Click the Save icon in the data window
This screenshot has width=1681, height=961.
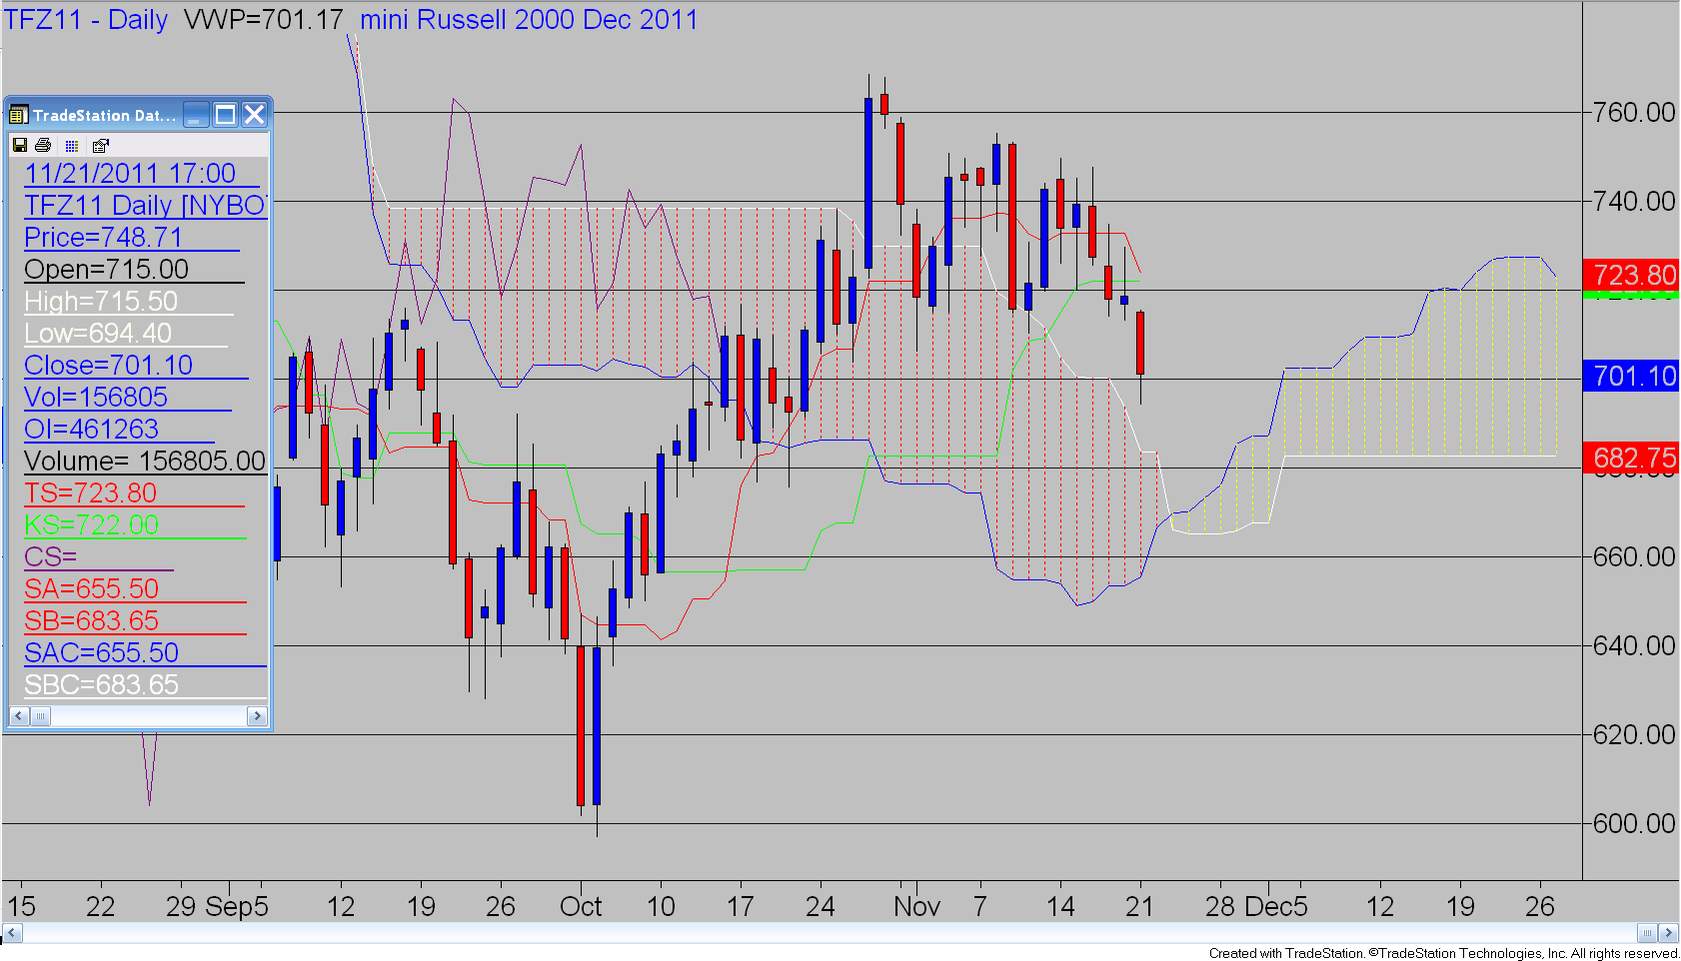[x=19, y=145]
